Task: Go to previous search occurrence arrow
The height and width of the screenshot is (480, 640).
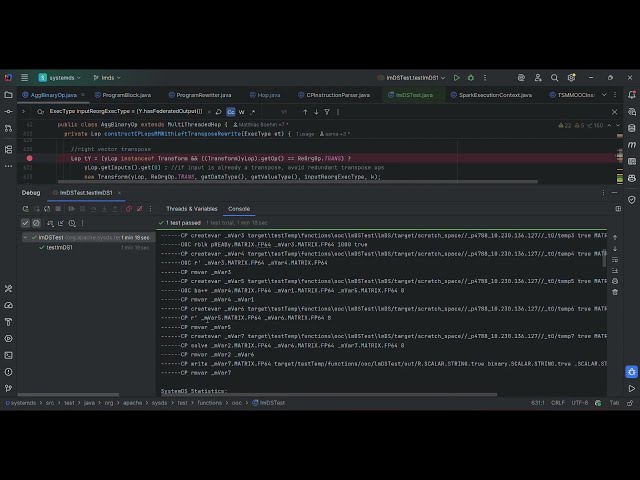Action: (305, 112)
